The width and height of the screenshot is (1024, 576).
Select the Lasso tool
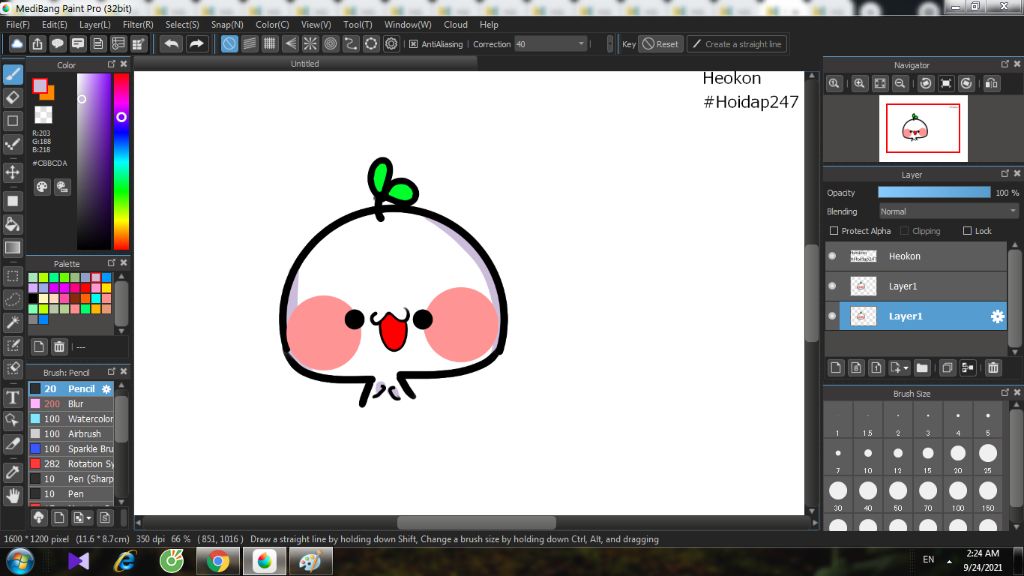point(12,299)
